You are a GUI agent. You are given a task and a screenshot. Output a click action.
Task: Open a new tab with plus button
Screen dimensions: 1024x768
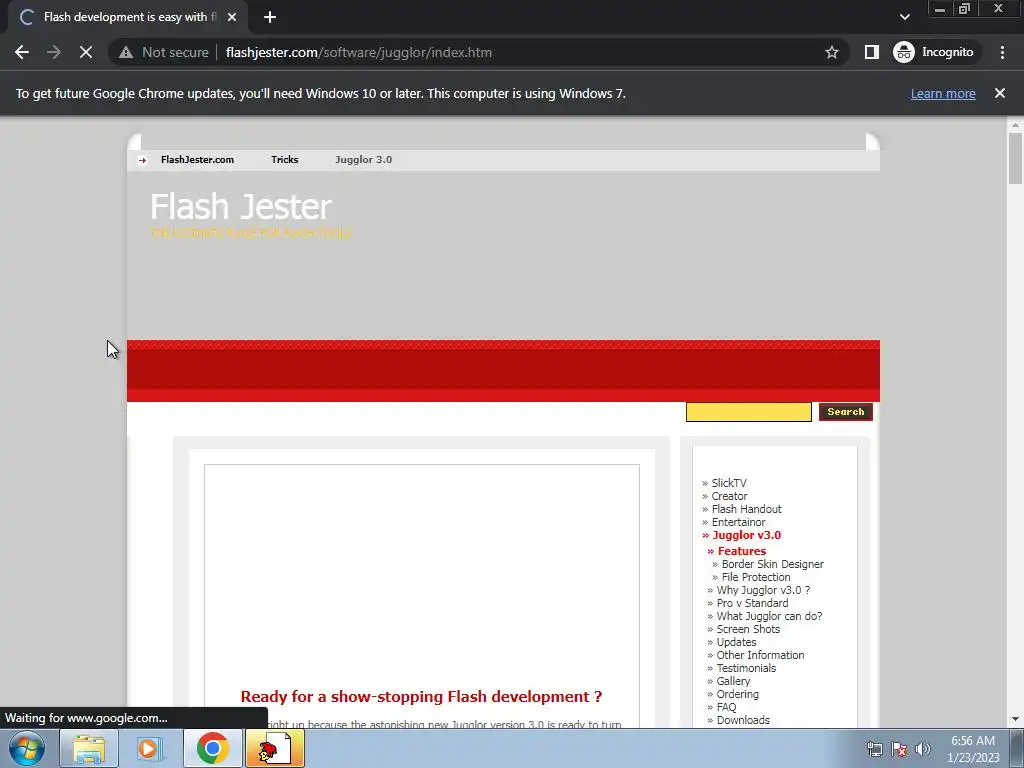point(270,17)
